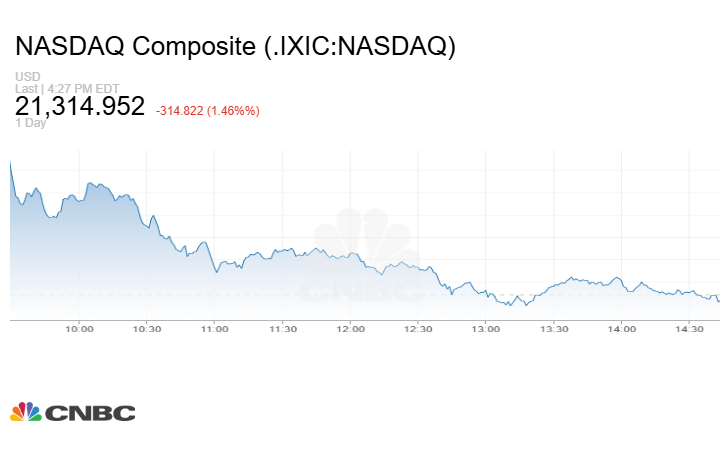Click the 21,314.952 last price value

click(81, 106)
